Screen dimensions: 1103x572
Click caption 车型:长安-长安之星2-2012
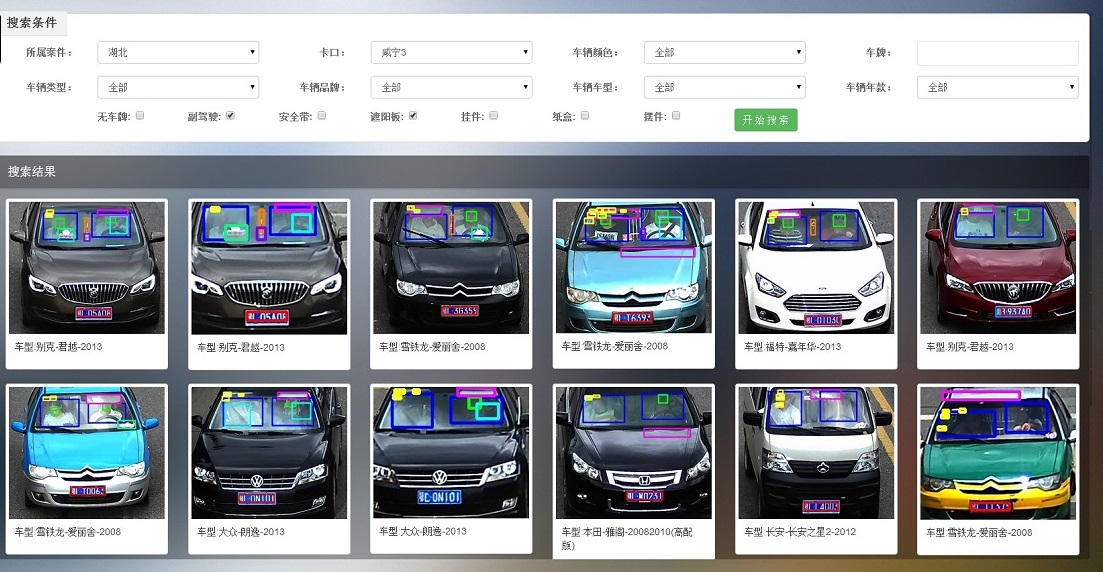(x=800, y=532)
